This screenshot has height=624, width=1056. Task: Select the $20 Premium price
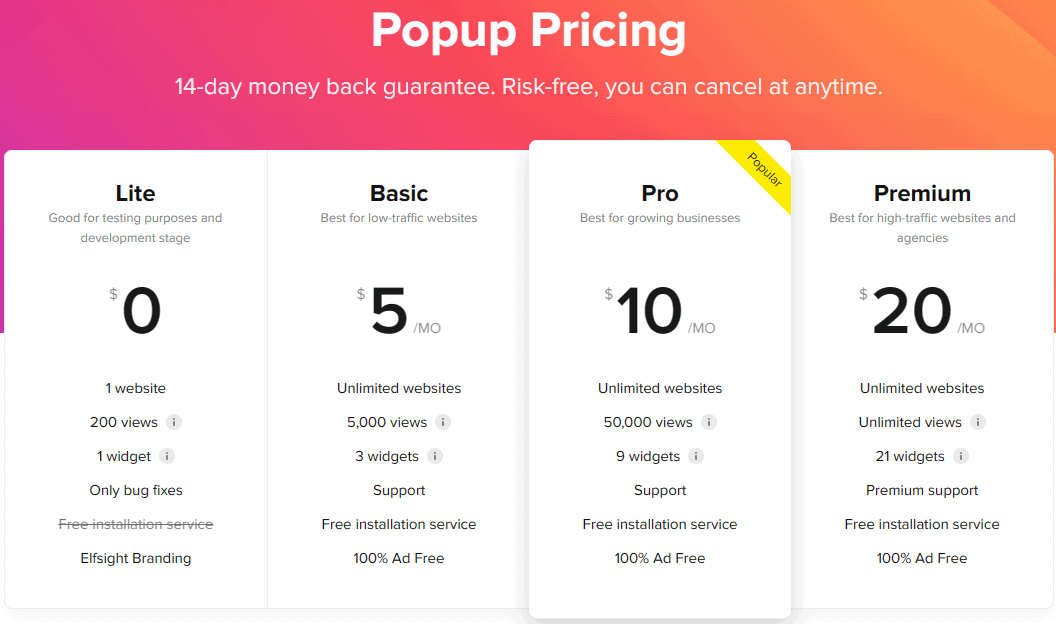click(913, 310)
